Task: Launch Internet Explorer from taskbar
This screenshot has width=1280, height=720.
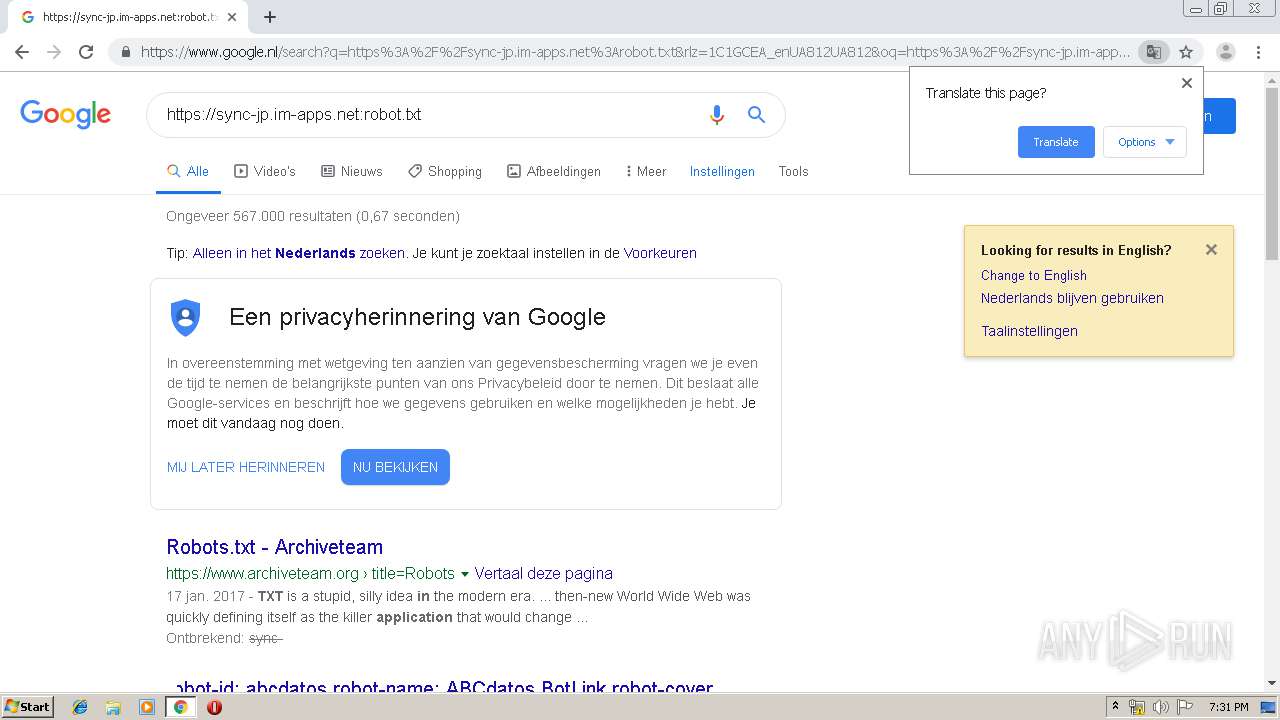Action: [x=80, y=707]
